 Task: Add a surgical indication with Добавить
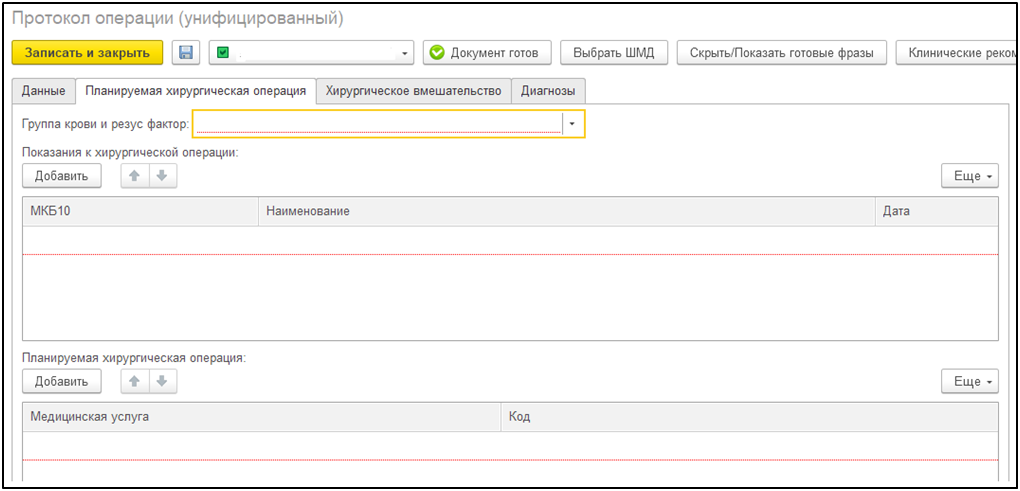[62, 176]
